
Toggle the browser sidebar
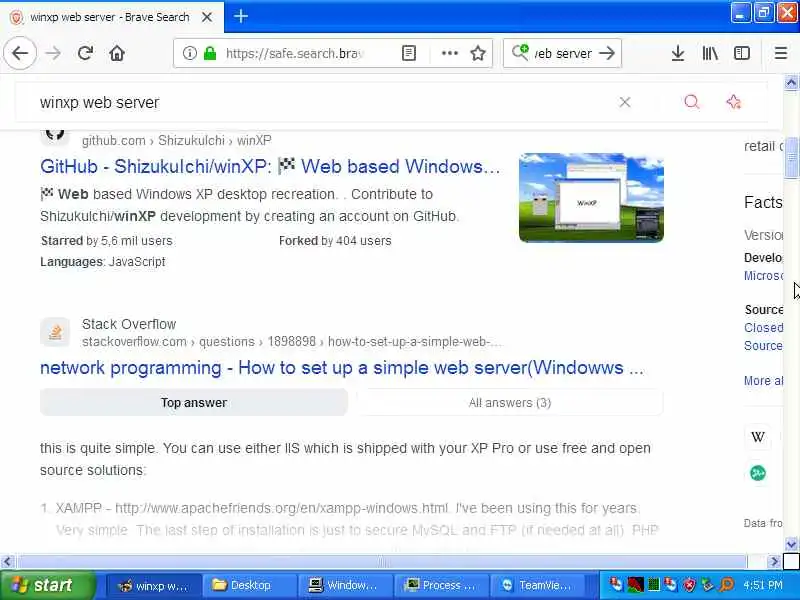[741, 53]
